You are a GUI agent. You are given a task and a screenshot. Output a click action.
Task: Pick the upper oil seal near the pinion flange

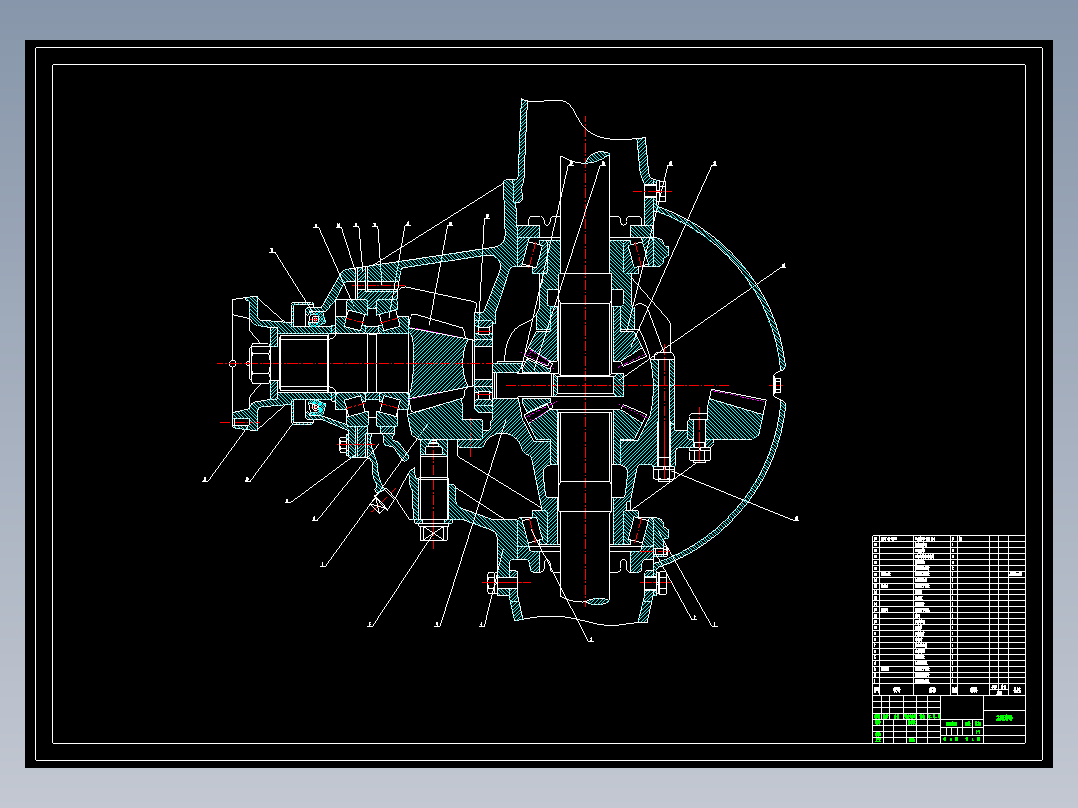click(315, 319)
